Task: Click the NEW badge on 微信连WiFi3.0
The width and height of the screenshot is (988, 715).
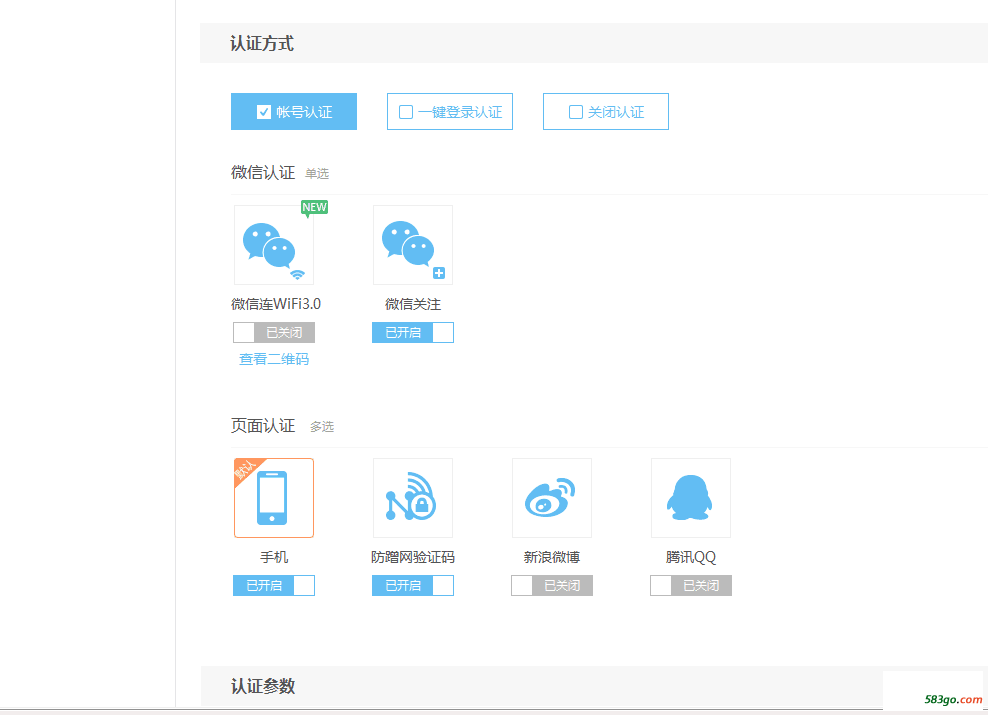Action: pyautogui.click(x=314, y=208)
